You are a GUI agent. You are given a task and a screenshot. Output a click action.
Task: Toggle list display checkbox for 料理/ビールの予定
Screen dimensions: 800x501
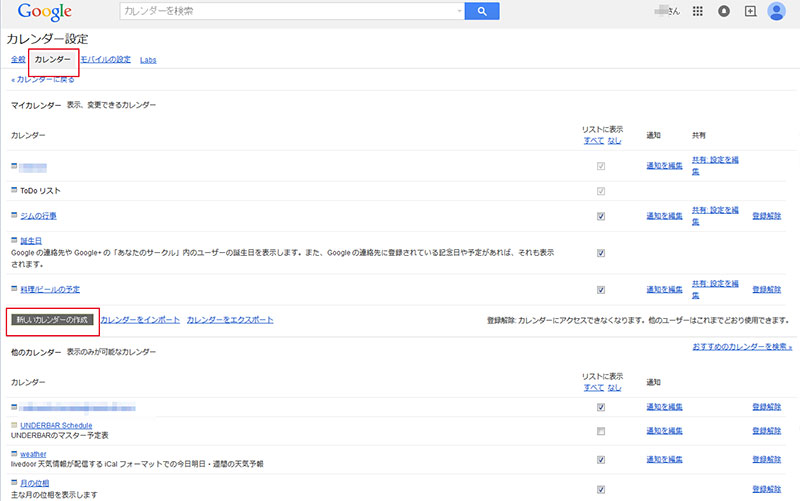click(601, 290)
